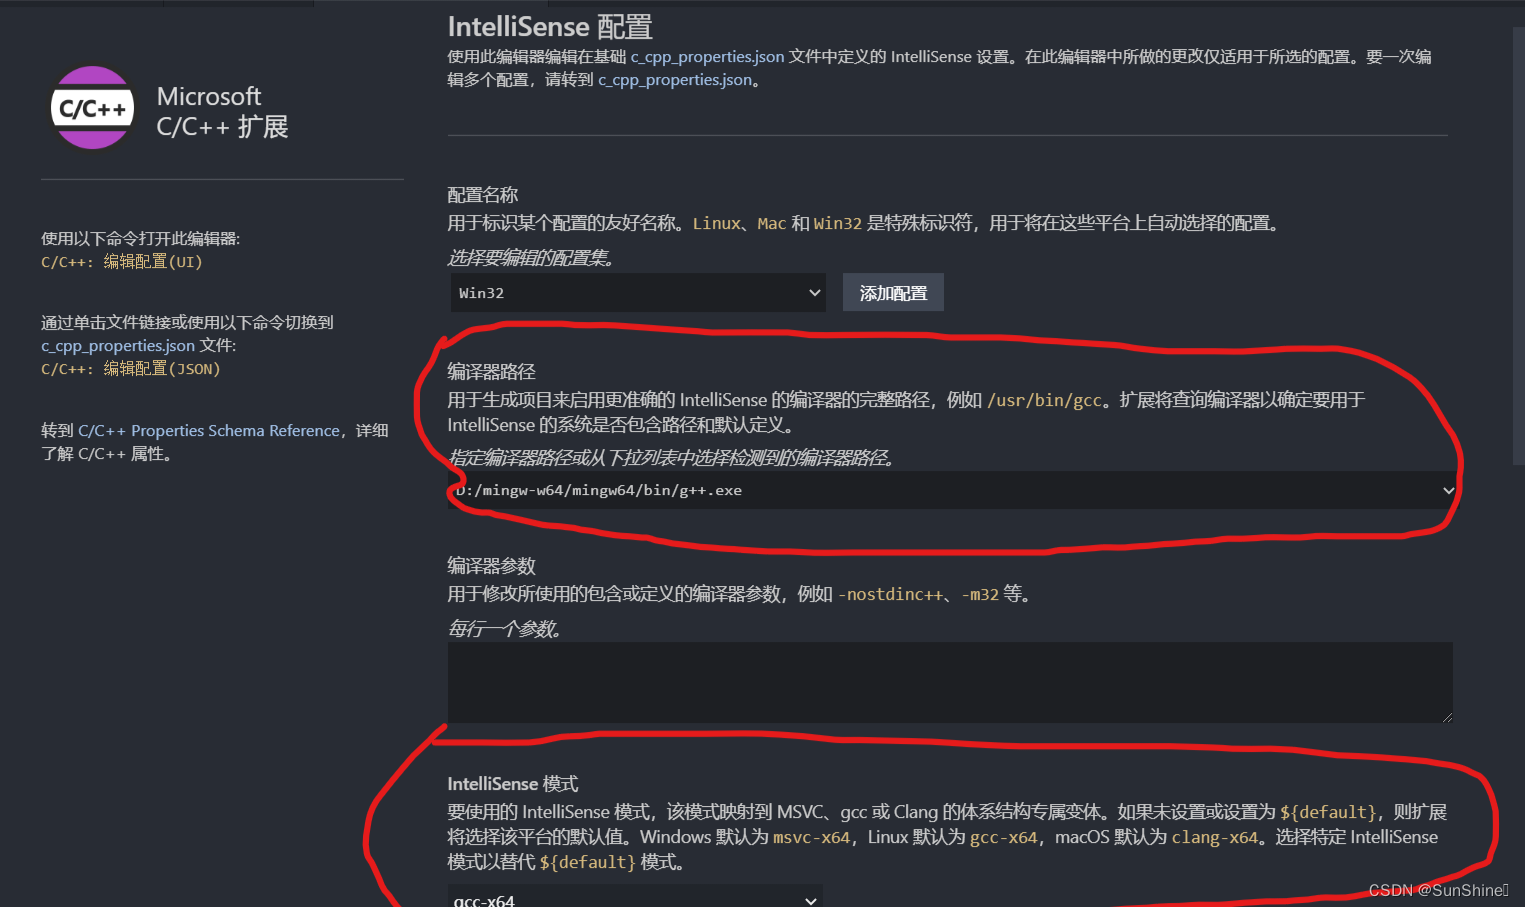Image resolution: width=1525 pixels, height=907 pixels.
Task: Click the 添加配置 button
Action: coord(893,293)
